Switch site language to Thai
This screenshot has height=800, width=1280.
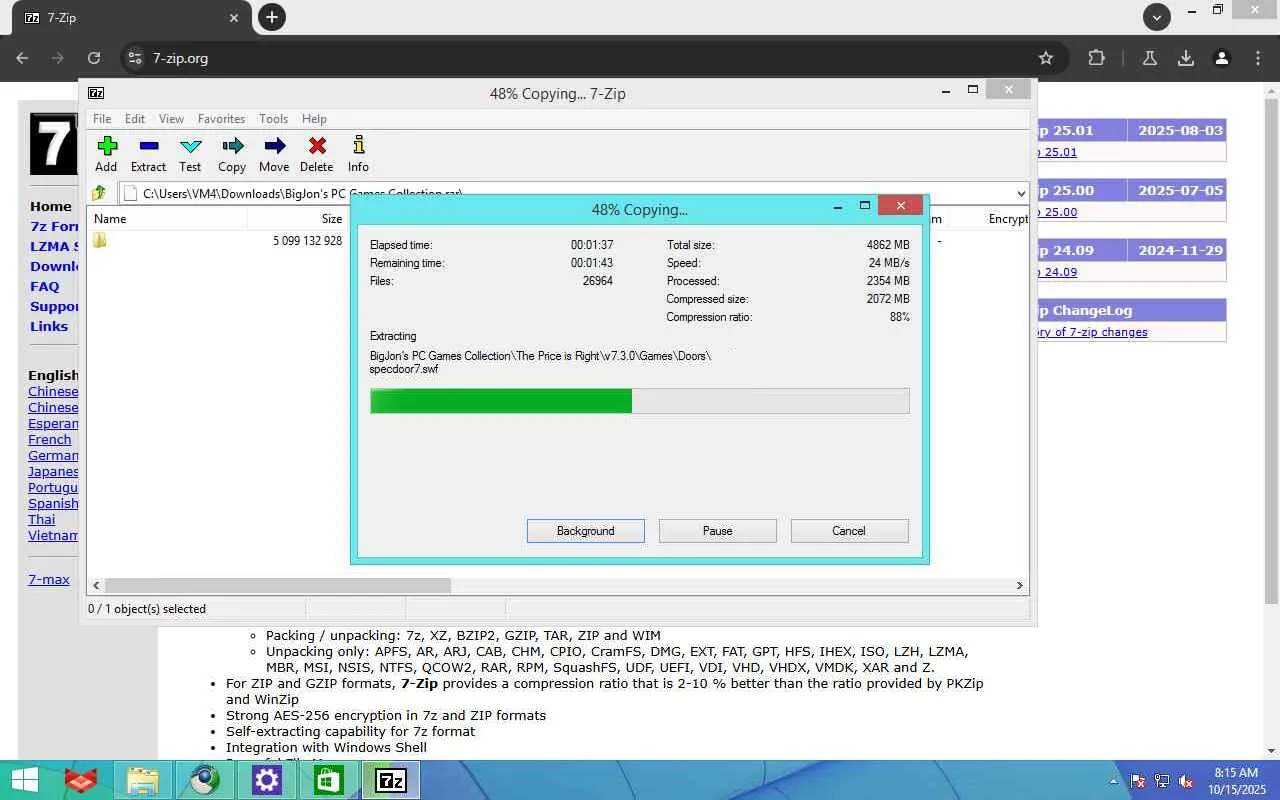42,519
